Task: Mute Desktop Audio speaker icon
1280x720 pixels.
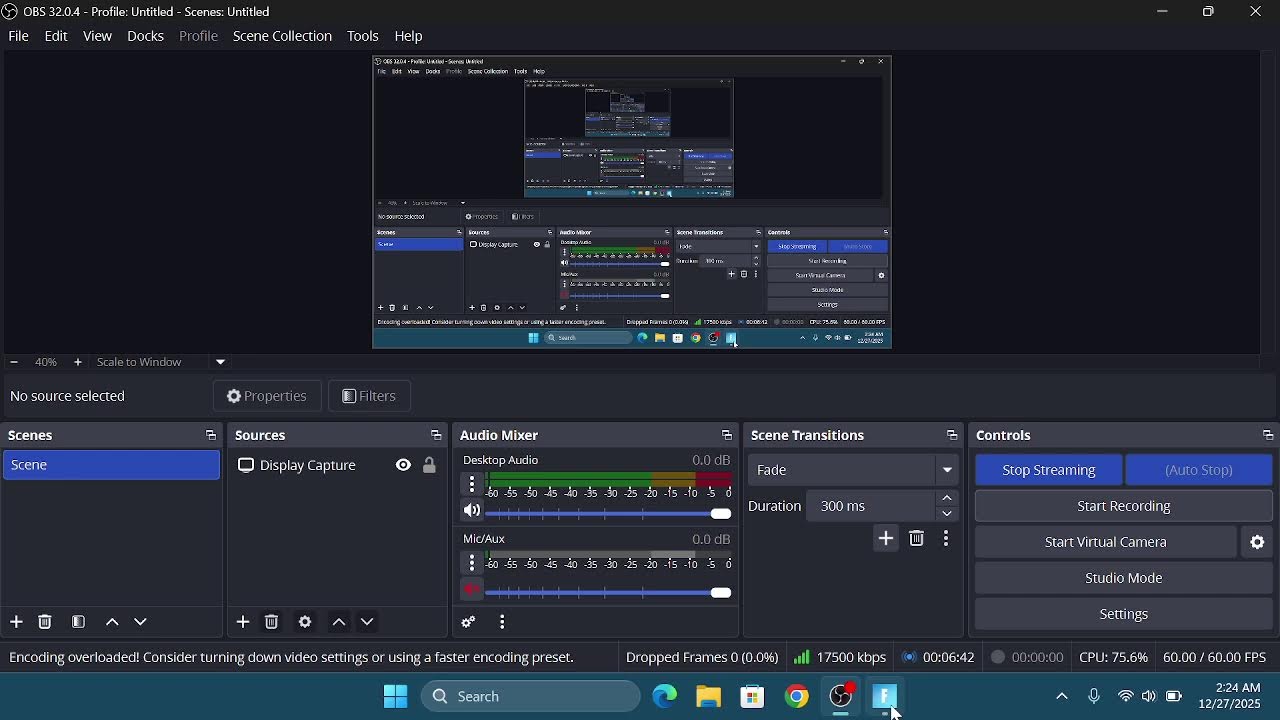Action: pyautogui.click(x=472, y=511)
